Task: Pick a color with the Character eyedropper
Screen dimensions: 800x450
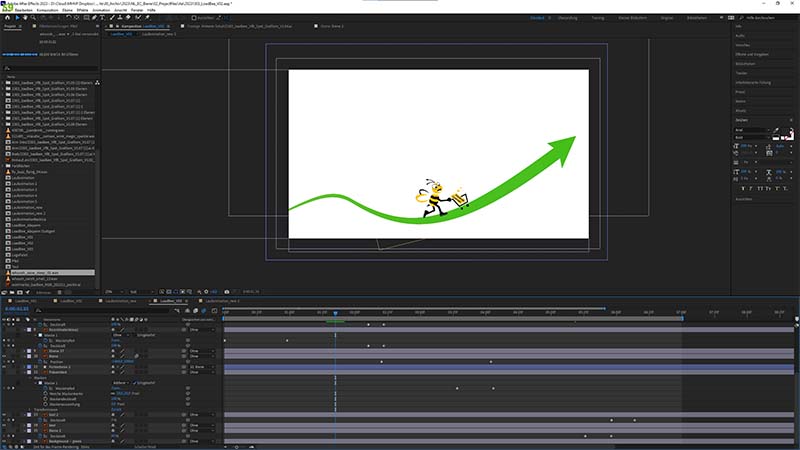Action: [776, 131]
